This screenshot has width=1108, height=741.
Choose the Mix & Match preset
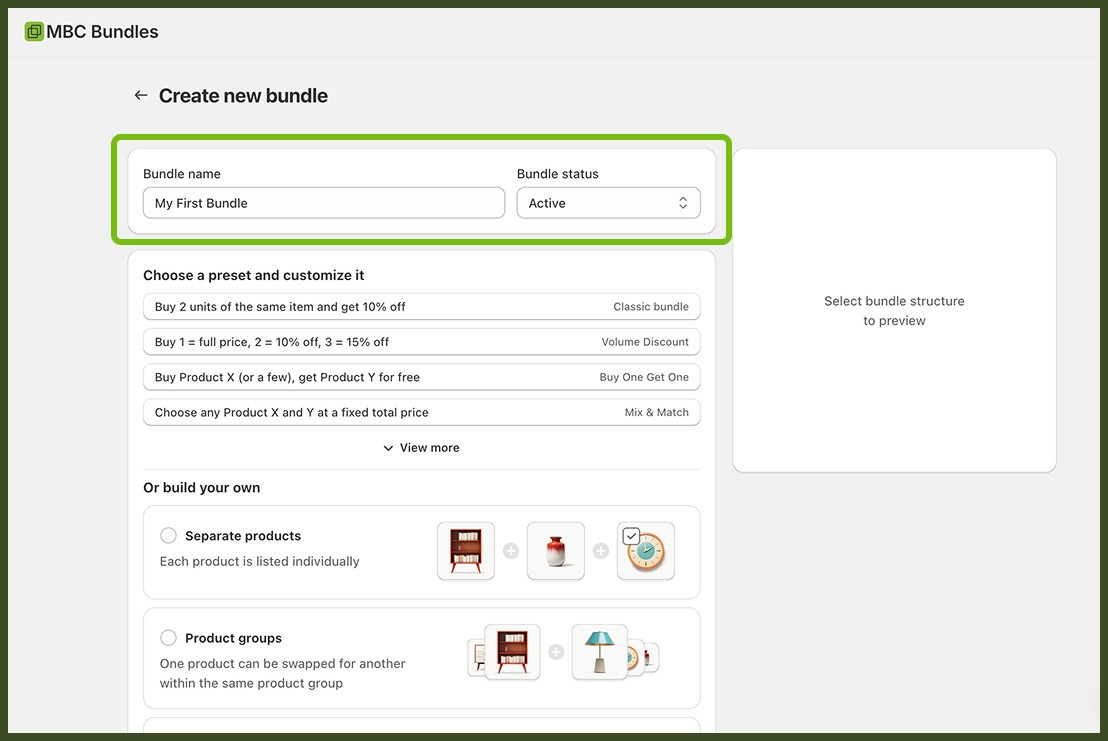click(421, 411)
